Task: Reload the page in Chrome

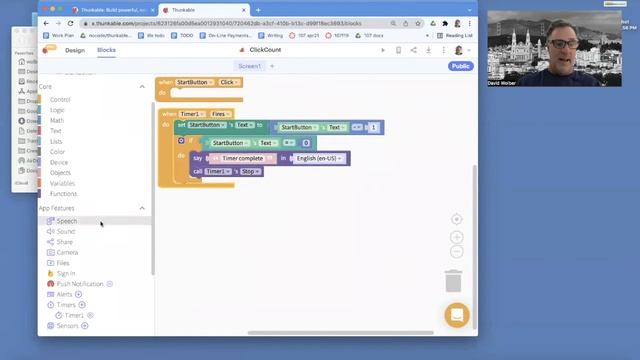Action: [x=71, y=23]
